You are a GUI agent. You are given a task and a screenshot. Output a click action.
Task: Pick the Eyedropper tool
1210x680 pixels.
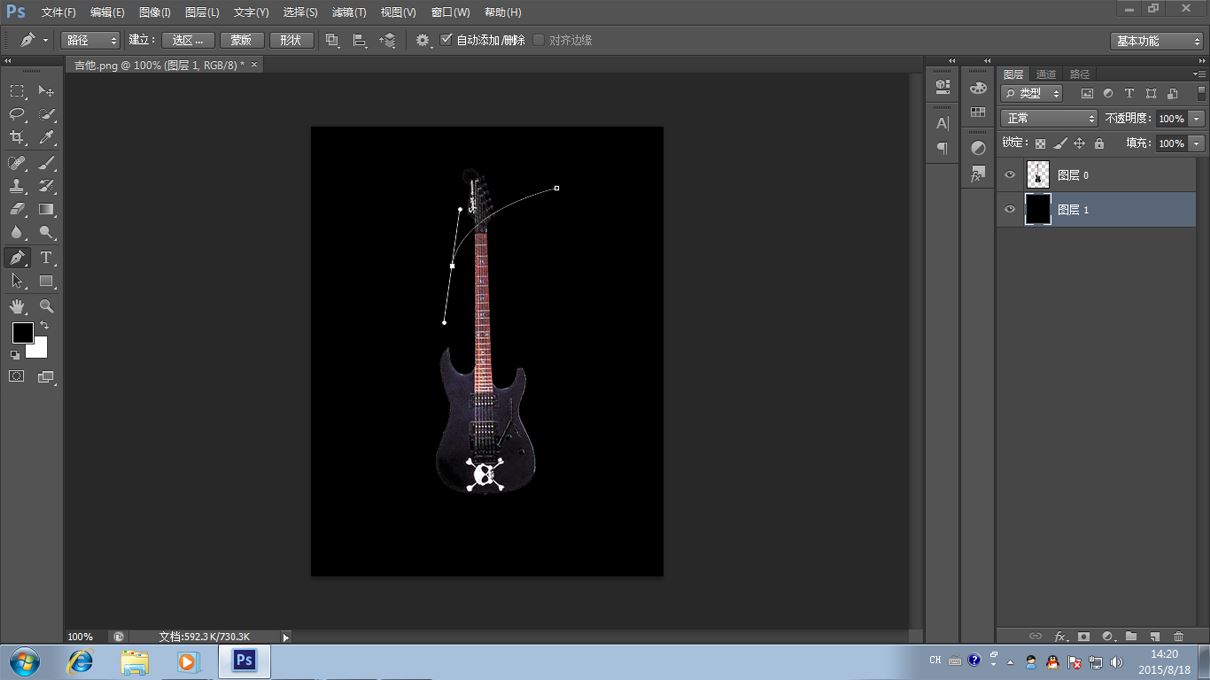click(x=46, y=138)
